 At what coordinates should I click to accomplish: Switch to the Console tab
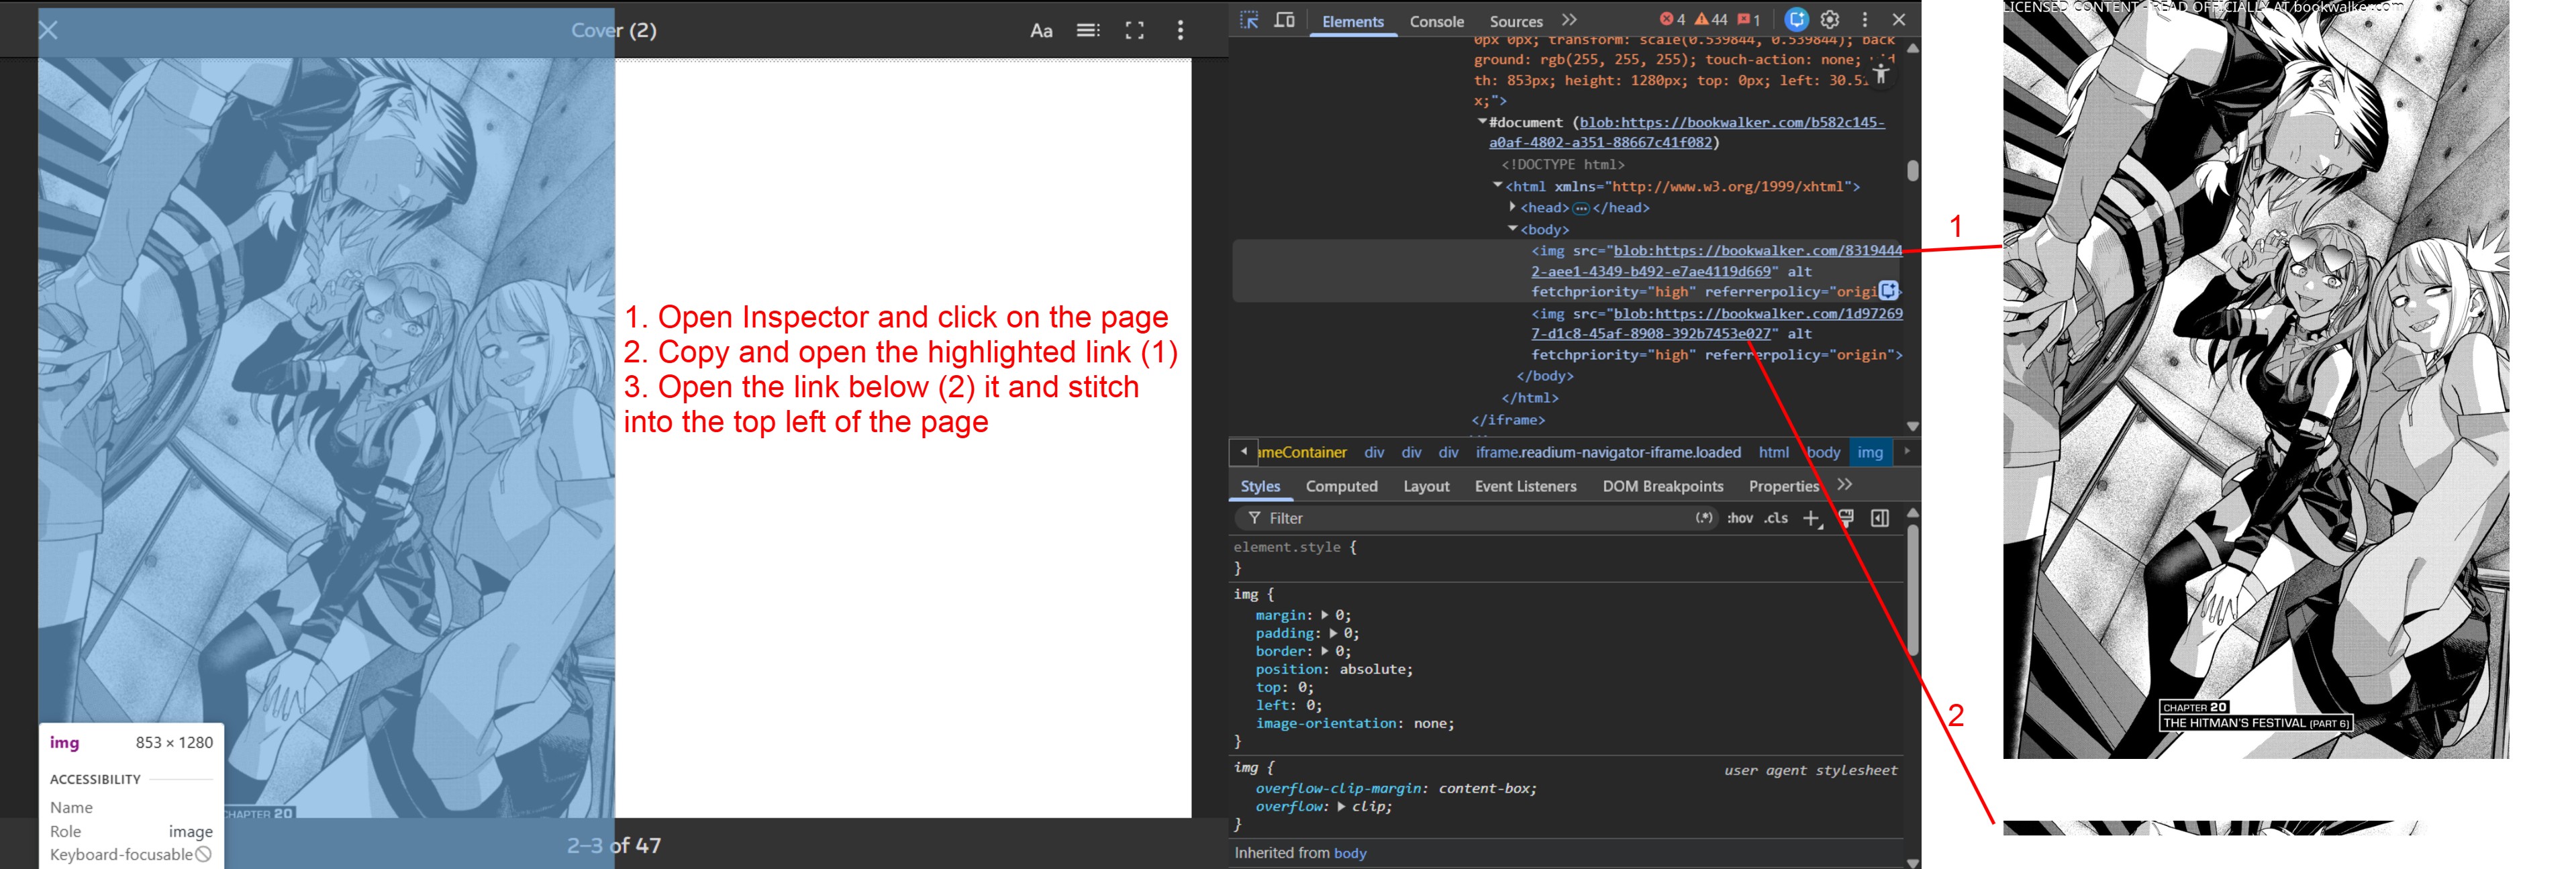(1436, 21)
